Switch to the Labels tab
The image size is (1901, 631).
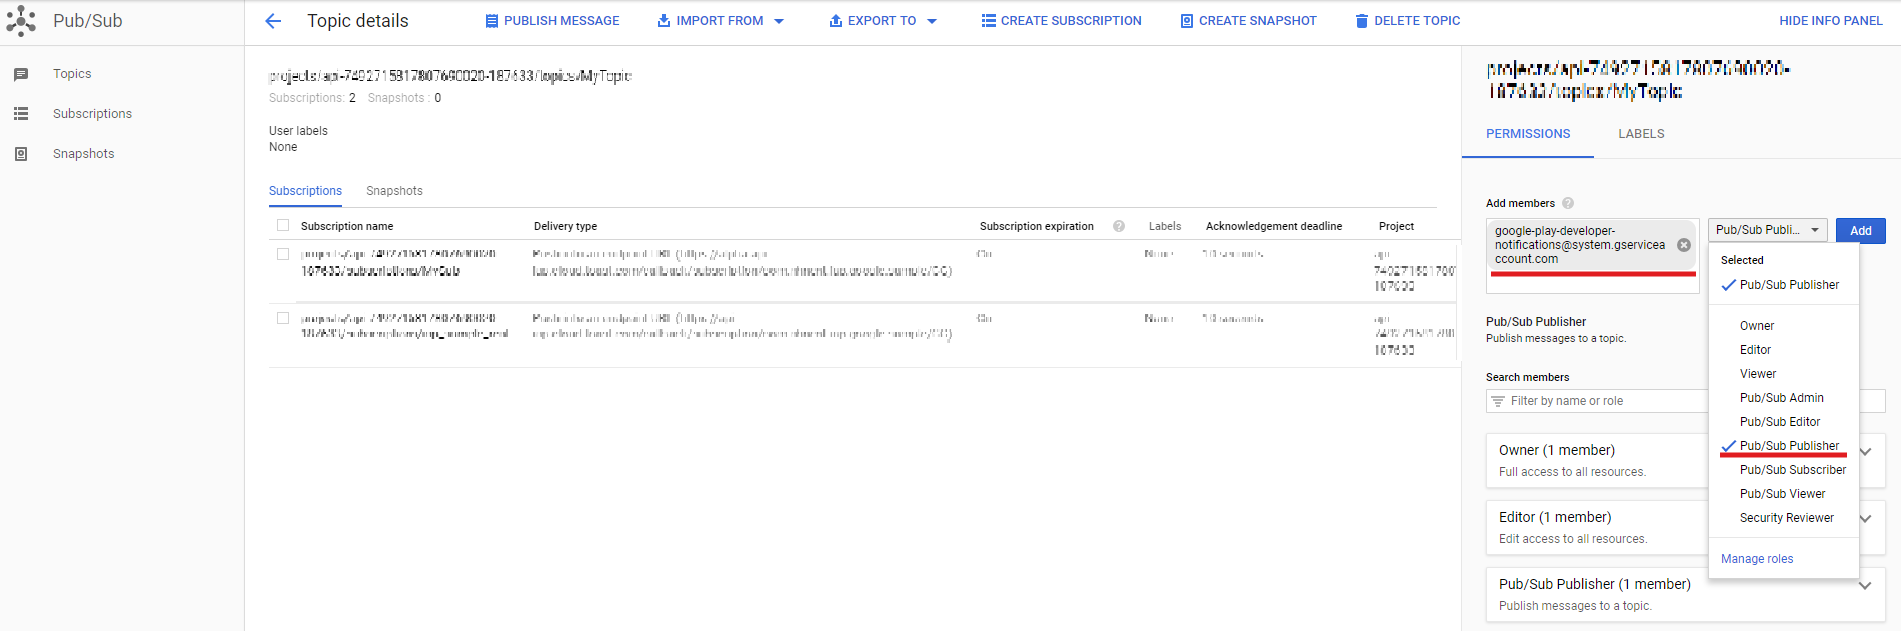(x=1641, y=134)
